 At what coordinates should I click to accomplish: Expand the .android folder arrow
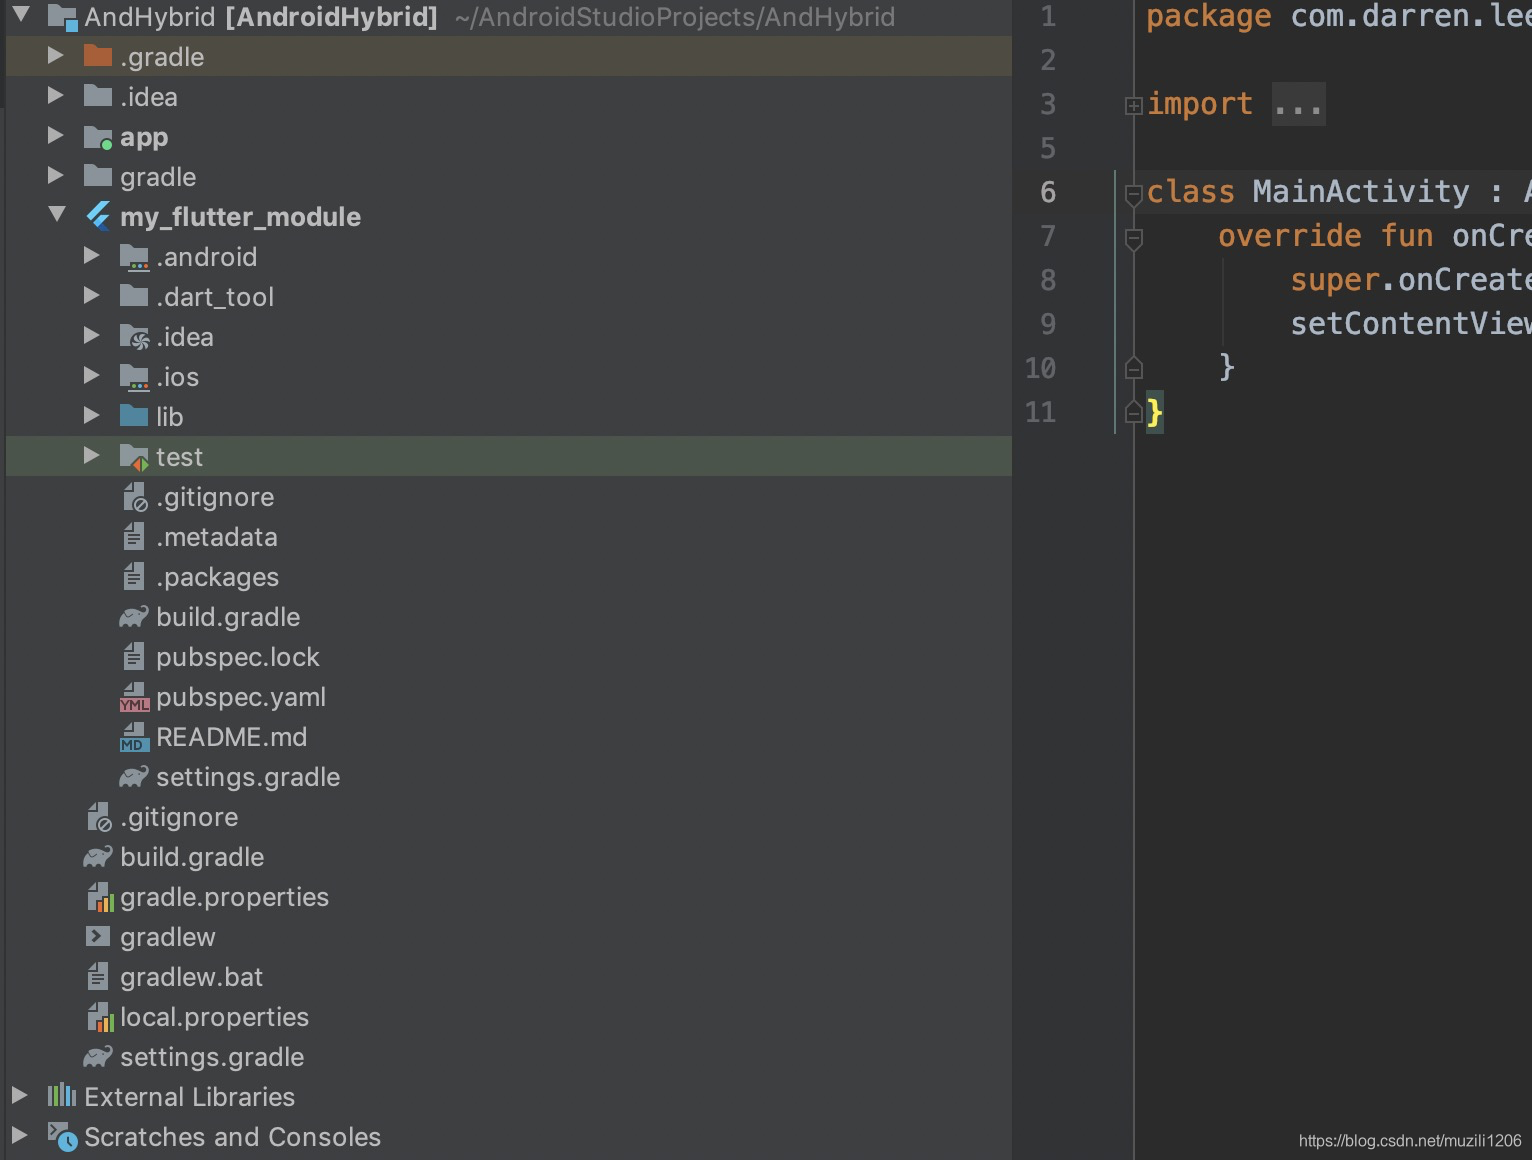coord(92,256)
